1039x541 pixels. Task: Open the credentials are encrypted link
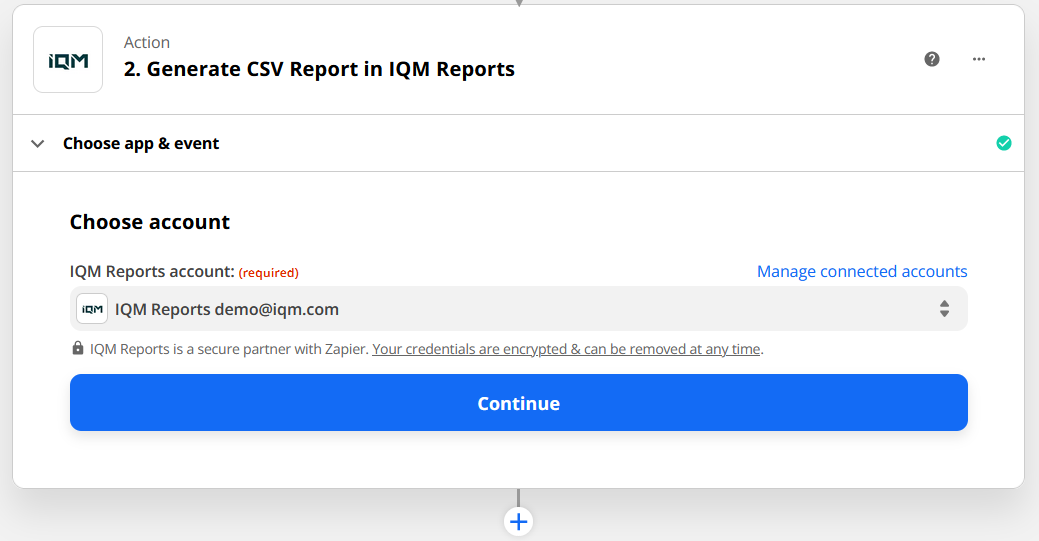[x=566, y=349]
